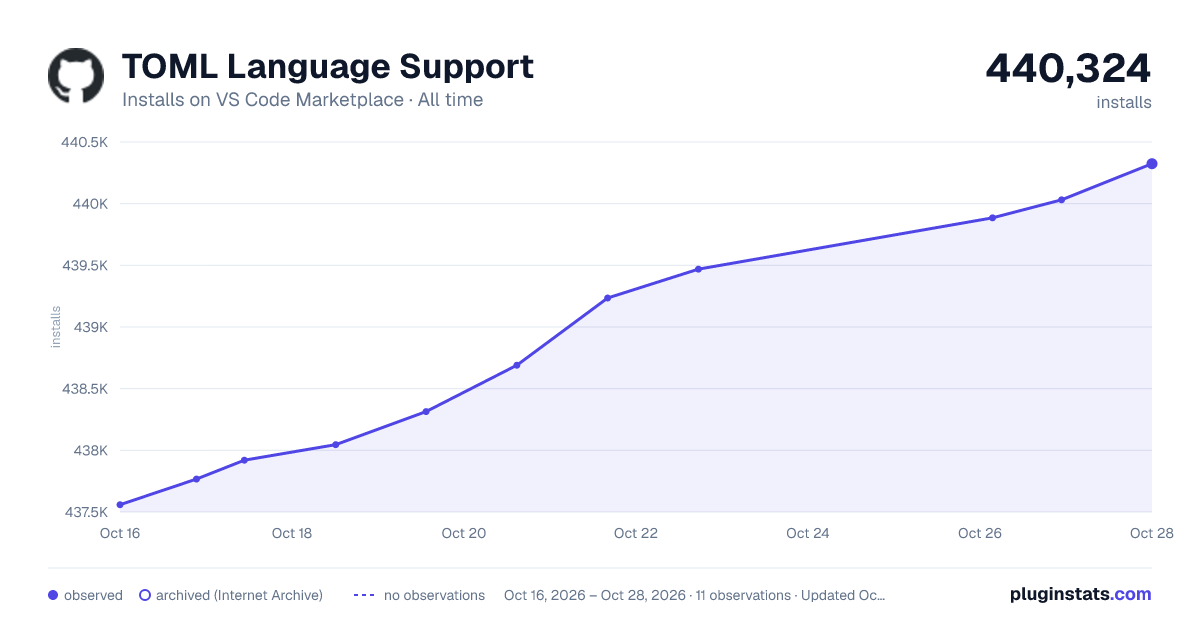
Task: Click the Oct 26 x-axis label
Action: tap(980, 533)
